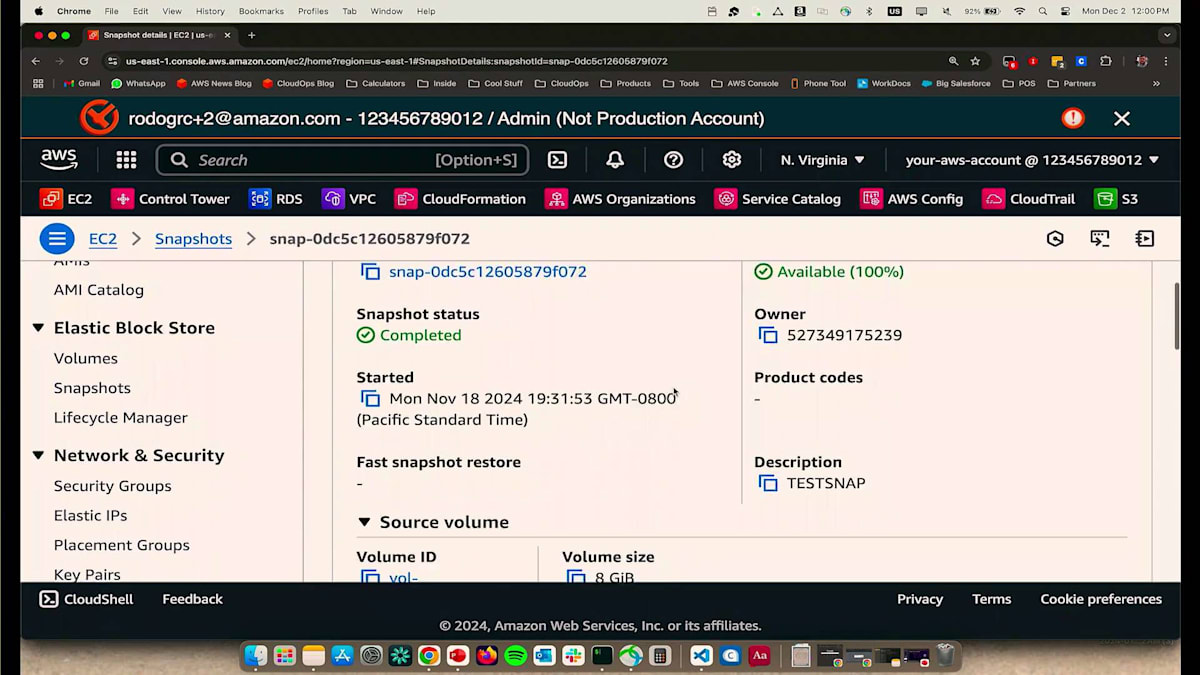Show all Chrome bookmarks with the chevron
Screen dimensions: 1200x675
click(x=1156, y=84)
